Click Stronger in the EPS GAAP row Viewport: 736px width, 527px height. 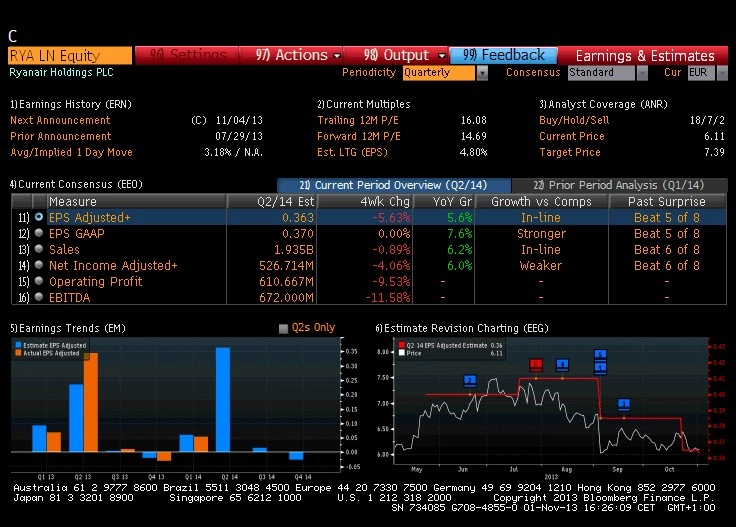click(x=541, y=233)
